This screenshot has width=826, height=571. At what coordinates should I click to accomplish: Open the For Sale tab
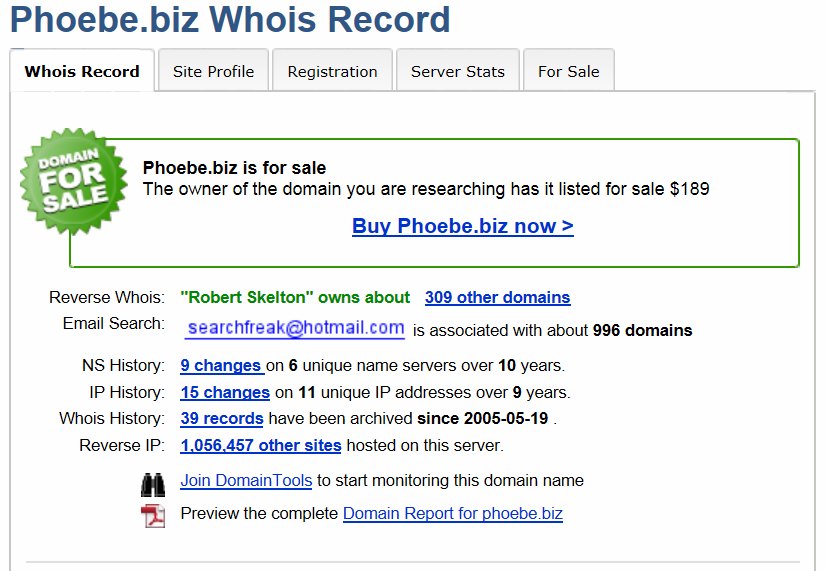(x=568, y=71)
